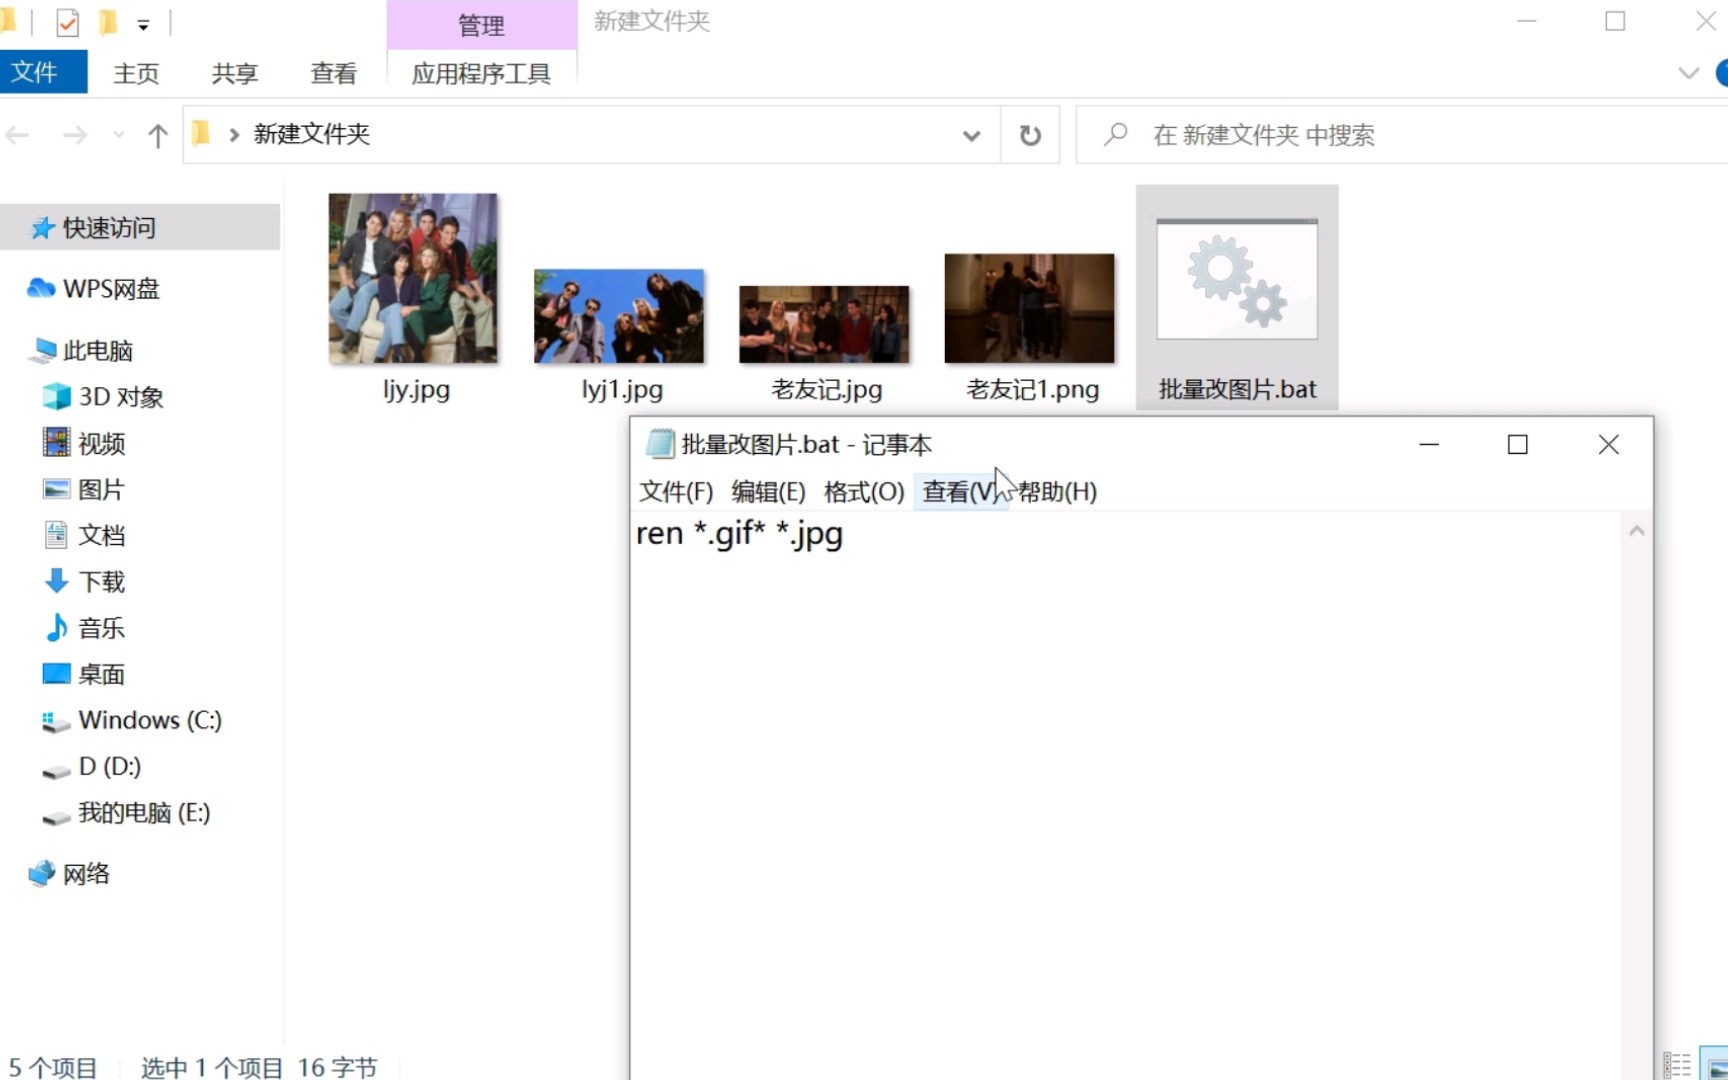
Task: Click the address bar path 新建文件夹
Action: [312, 134]
